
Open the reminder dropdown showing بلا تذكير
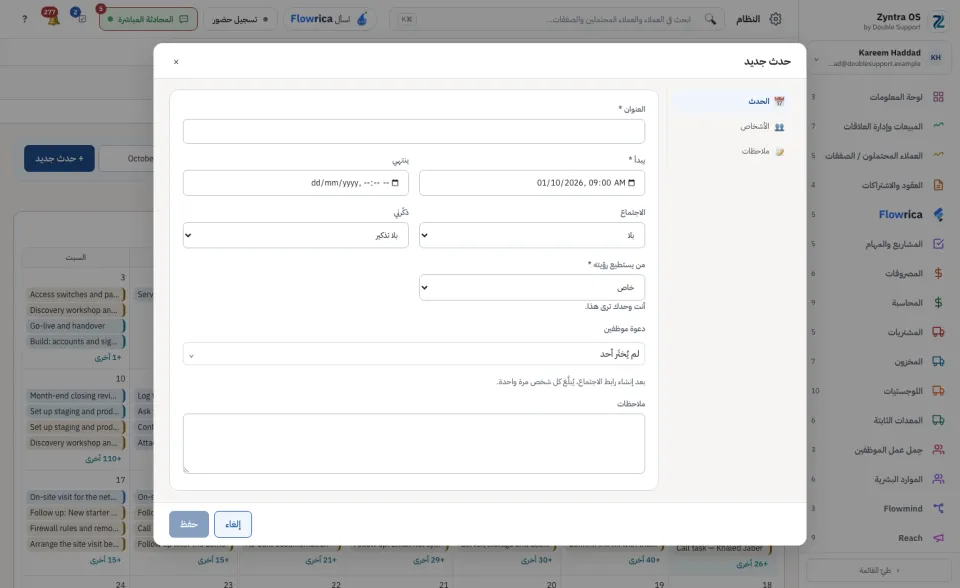[296, 235]
